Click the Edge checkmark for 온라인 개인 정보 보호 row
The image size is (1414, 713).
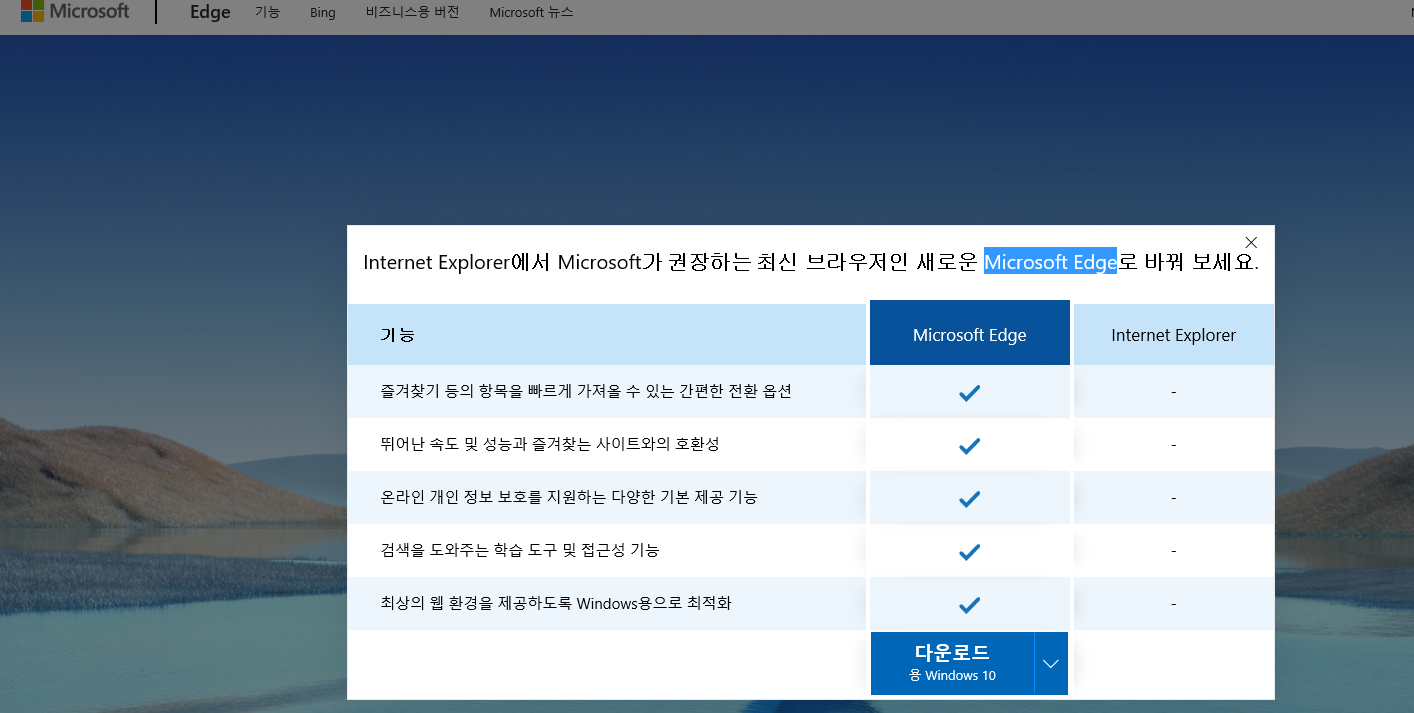(969, 499)
